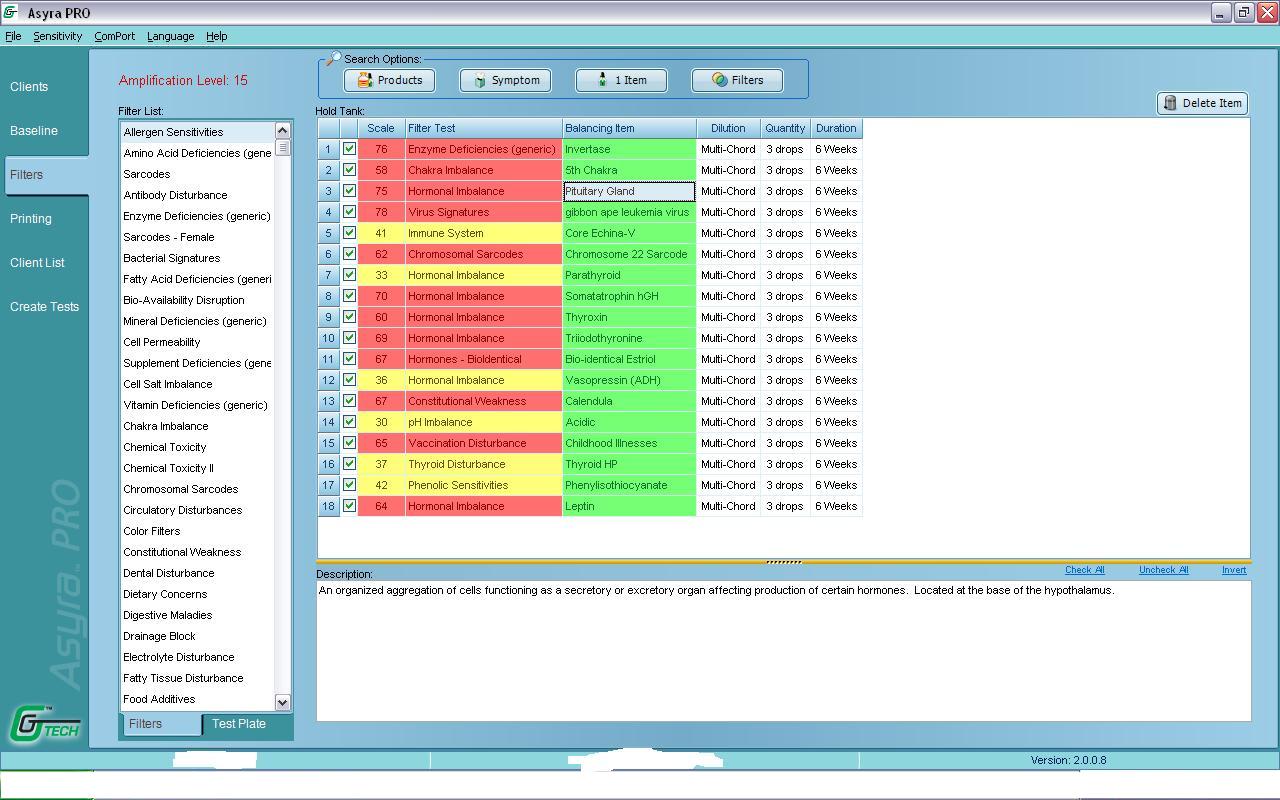
Task: Uncheck row 13 Constitutional Weakness checkbox
Action: pos(349,401)
